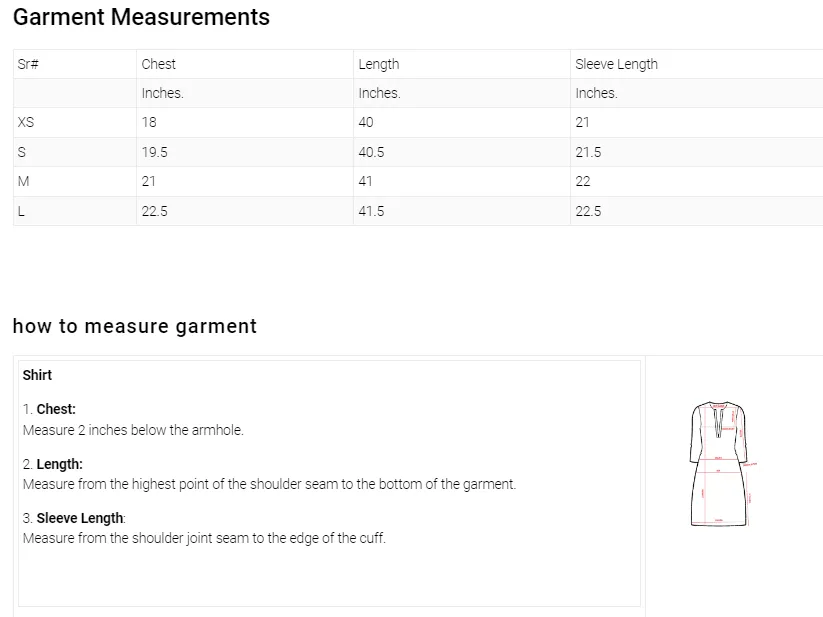Click the sleeve length value 22 for M
This screenshot has width=823, height=617.
(583, 181)
